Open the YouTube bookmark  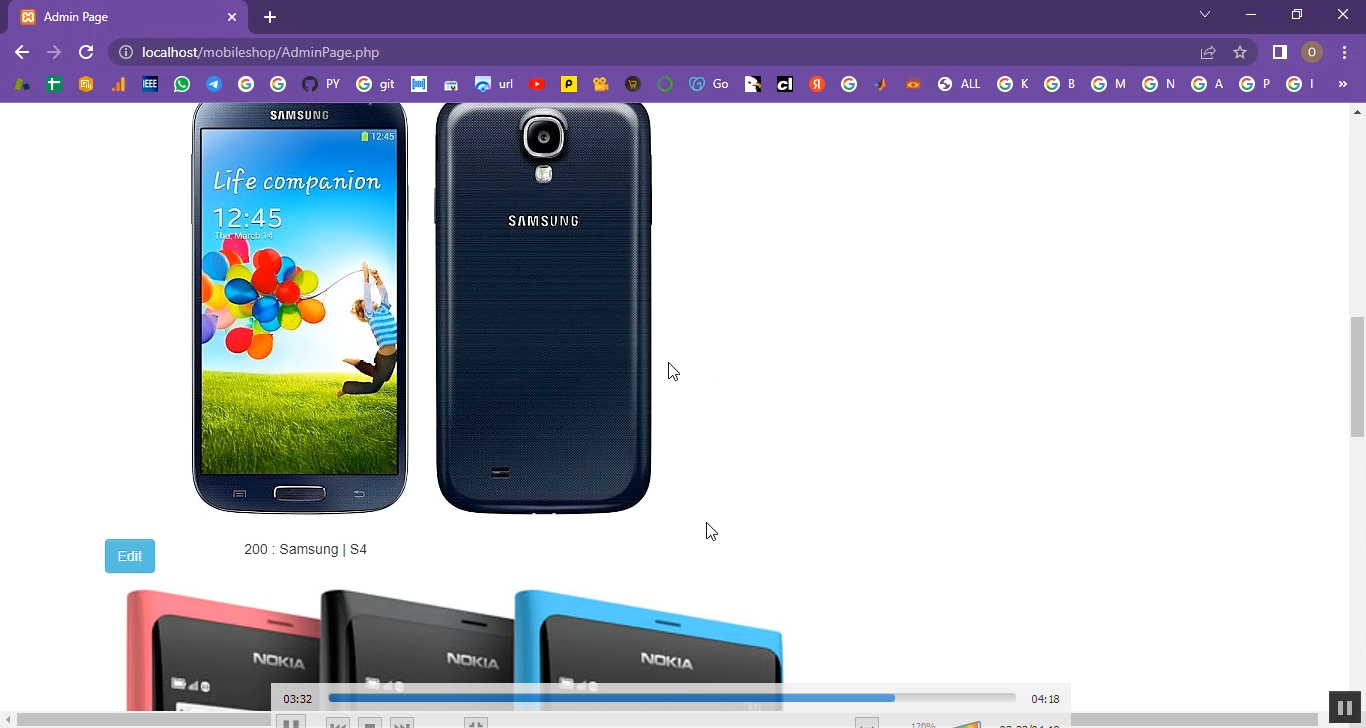click(537, 84)
